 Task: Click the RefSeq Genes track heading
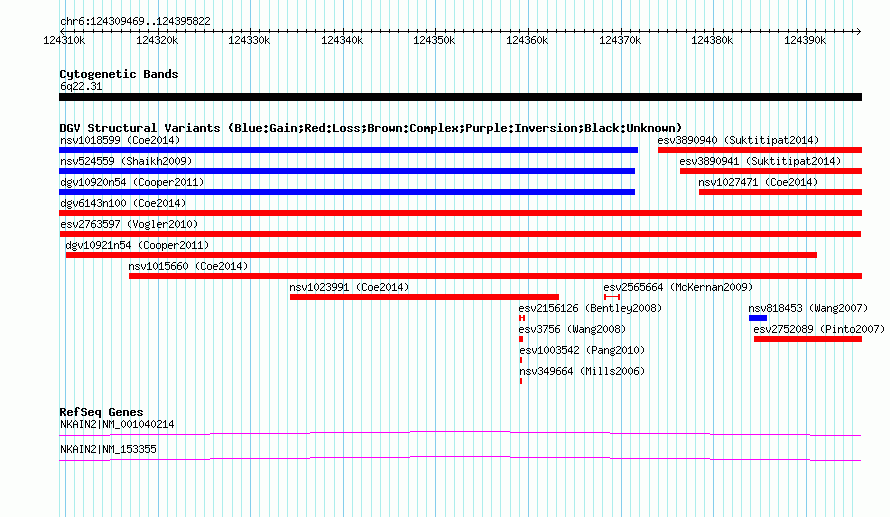click(x=101, y=413)
